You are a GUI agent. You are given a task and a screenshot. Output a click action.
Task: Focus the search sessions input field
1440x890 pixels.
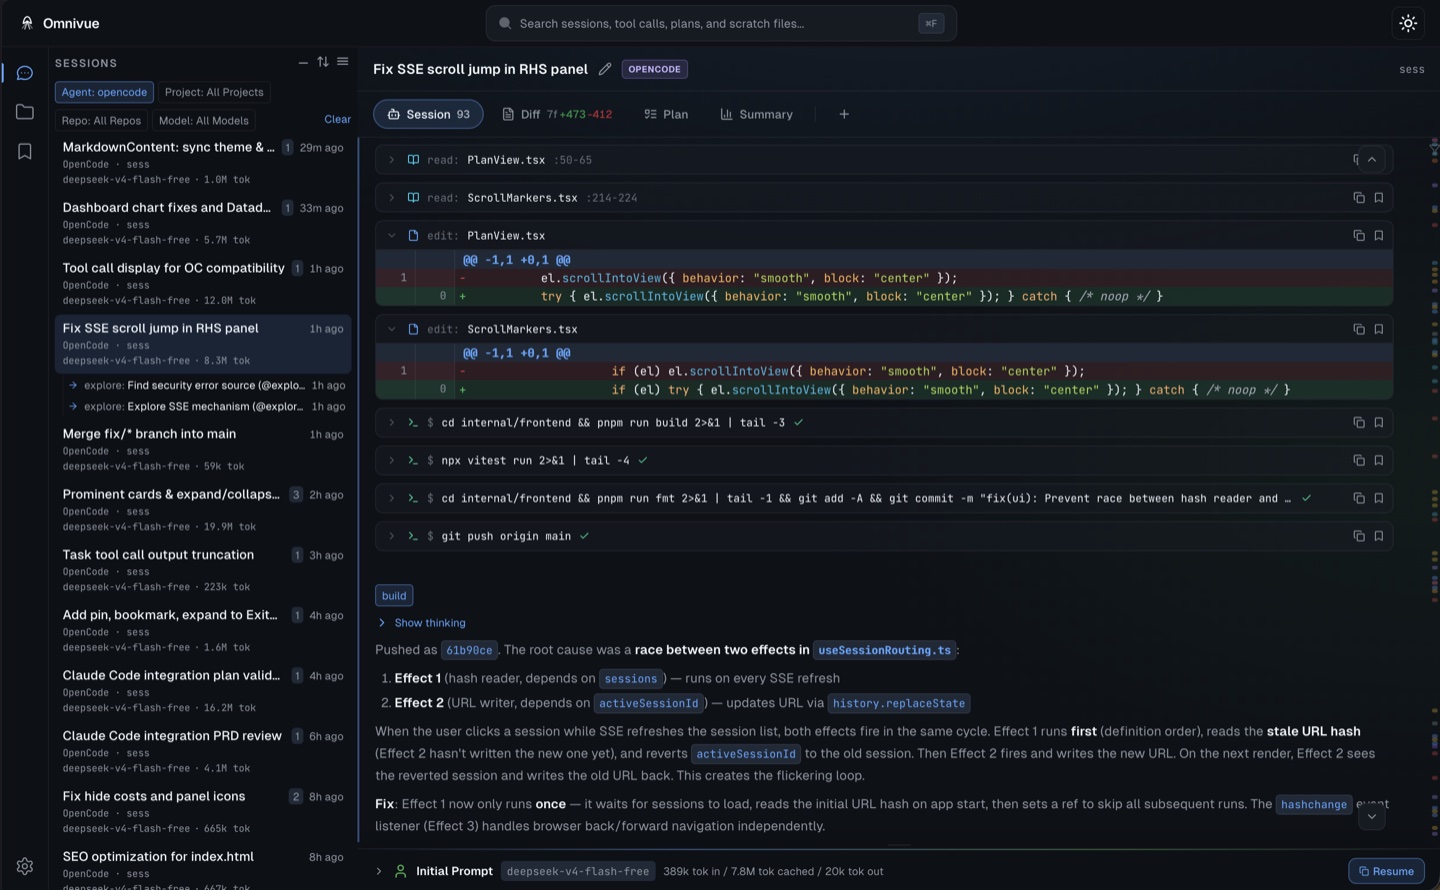coord(721,23)
